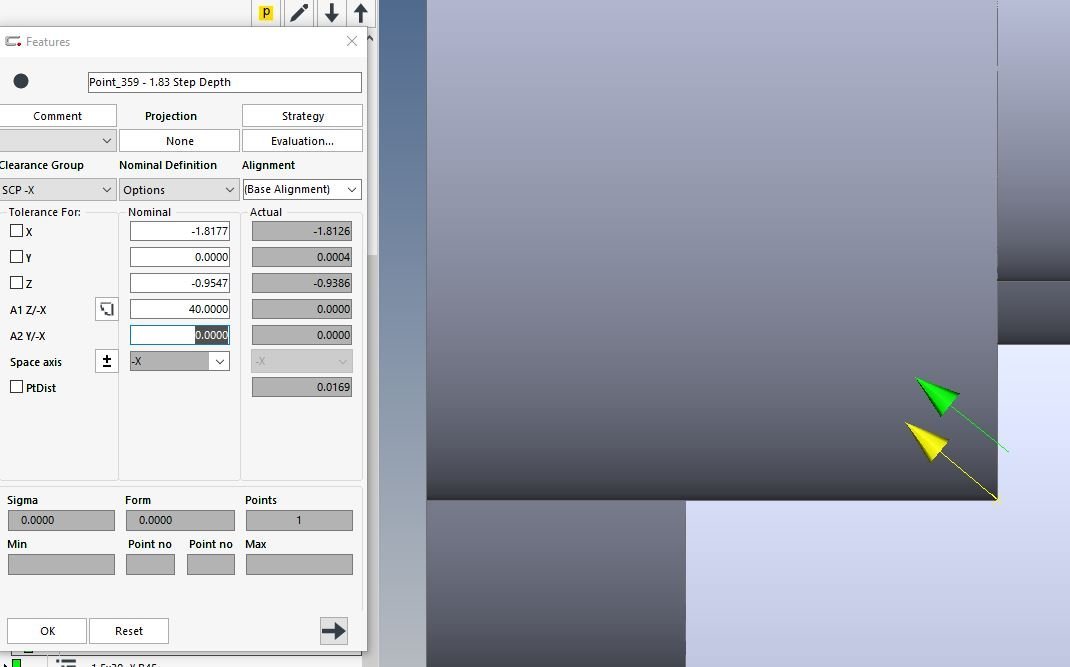Open the Comment dropdown
Image resolution: width=1070 pixels, height=667 pixels.
tap(57, 141)
